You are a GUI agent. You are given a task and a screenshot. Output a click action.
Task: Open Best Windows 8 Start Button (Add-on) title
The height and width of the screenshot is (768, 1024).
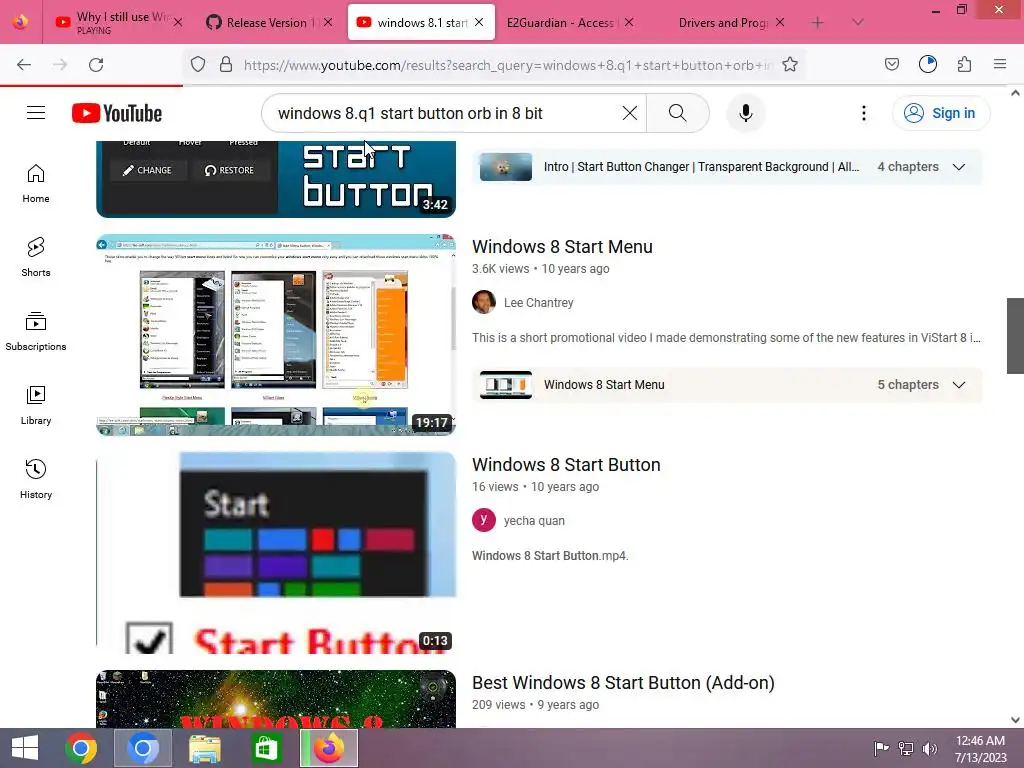[x=623, y=682]
